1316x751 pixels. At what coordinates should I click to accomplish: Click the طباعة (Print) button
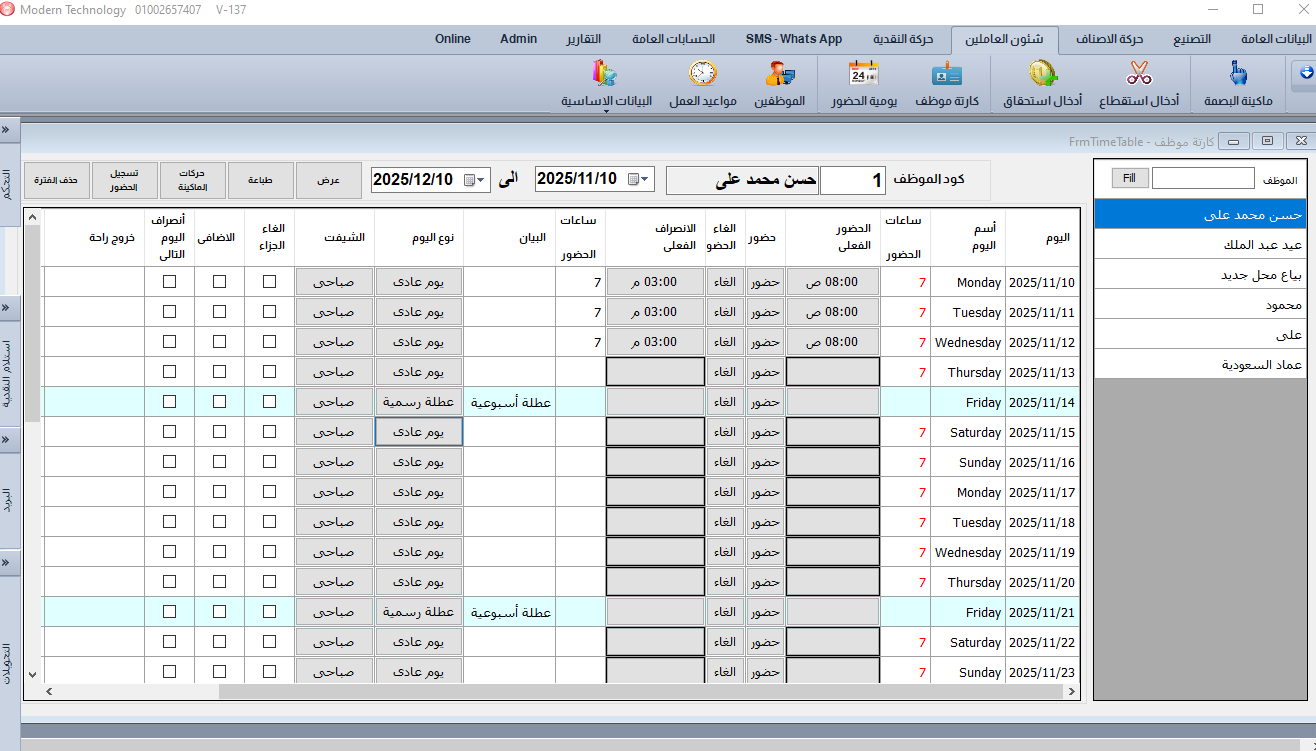[x=260, y=180]
